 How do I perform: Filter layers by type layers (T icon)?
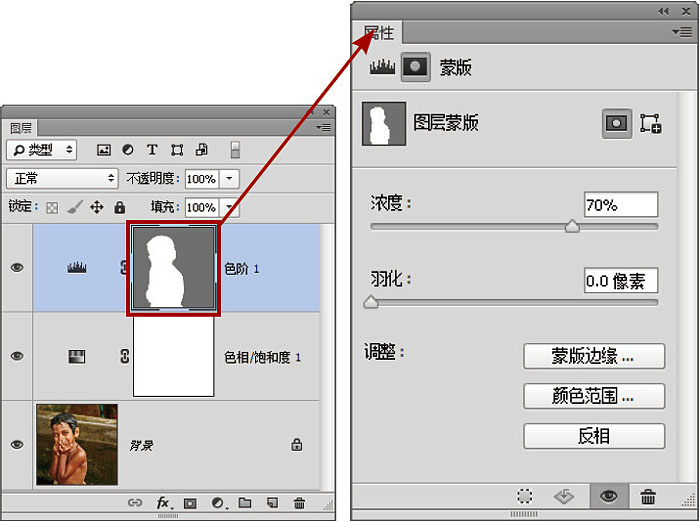pyautogui.click(x=152, y=150)
